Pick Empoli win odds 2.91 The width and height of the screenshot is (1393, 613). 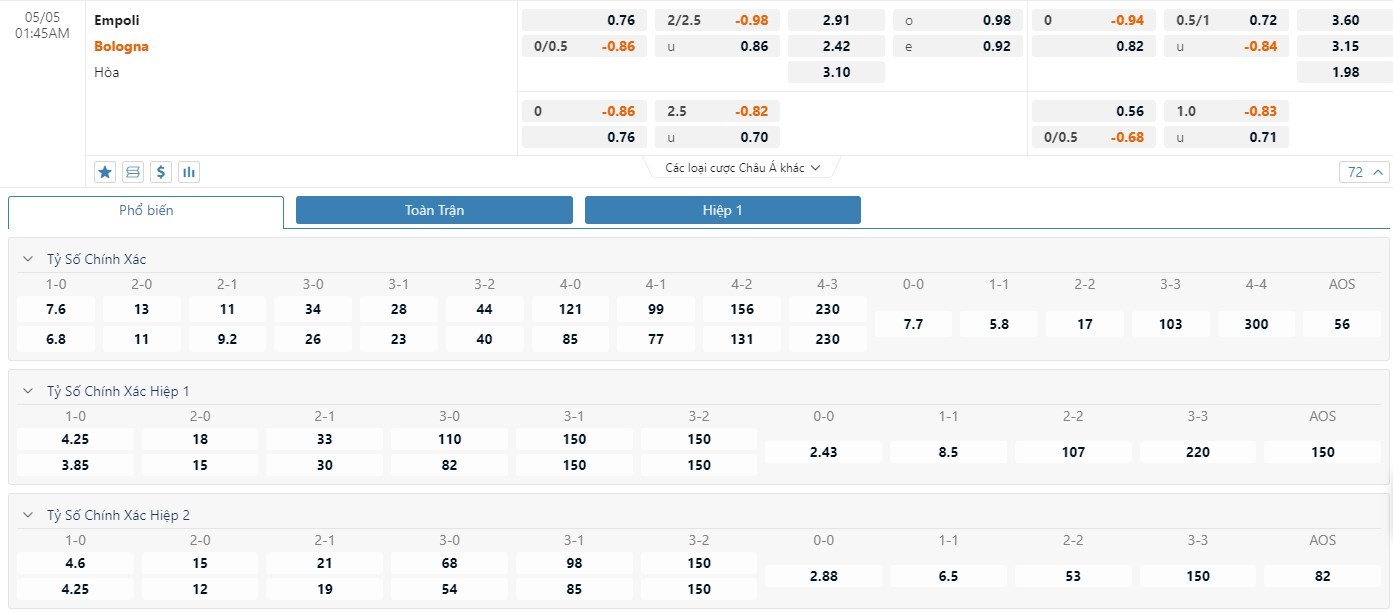tap(836, 20)
